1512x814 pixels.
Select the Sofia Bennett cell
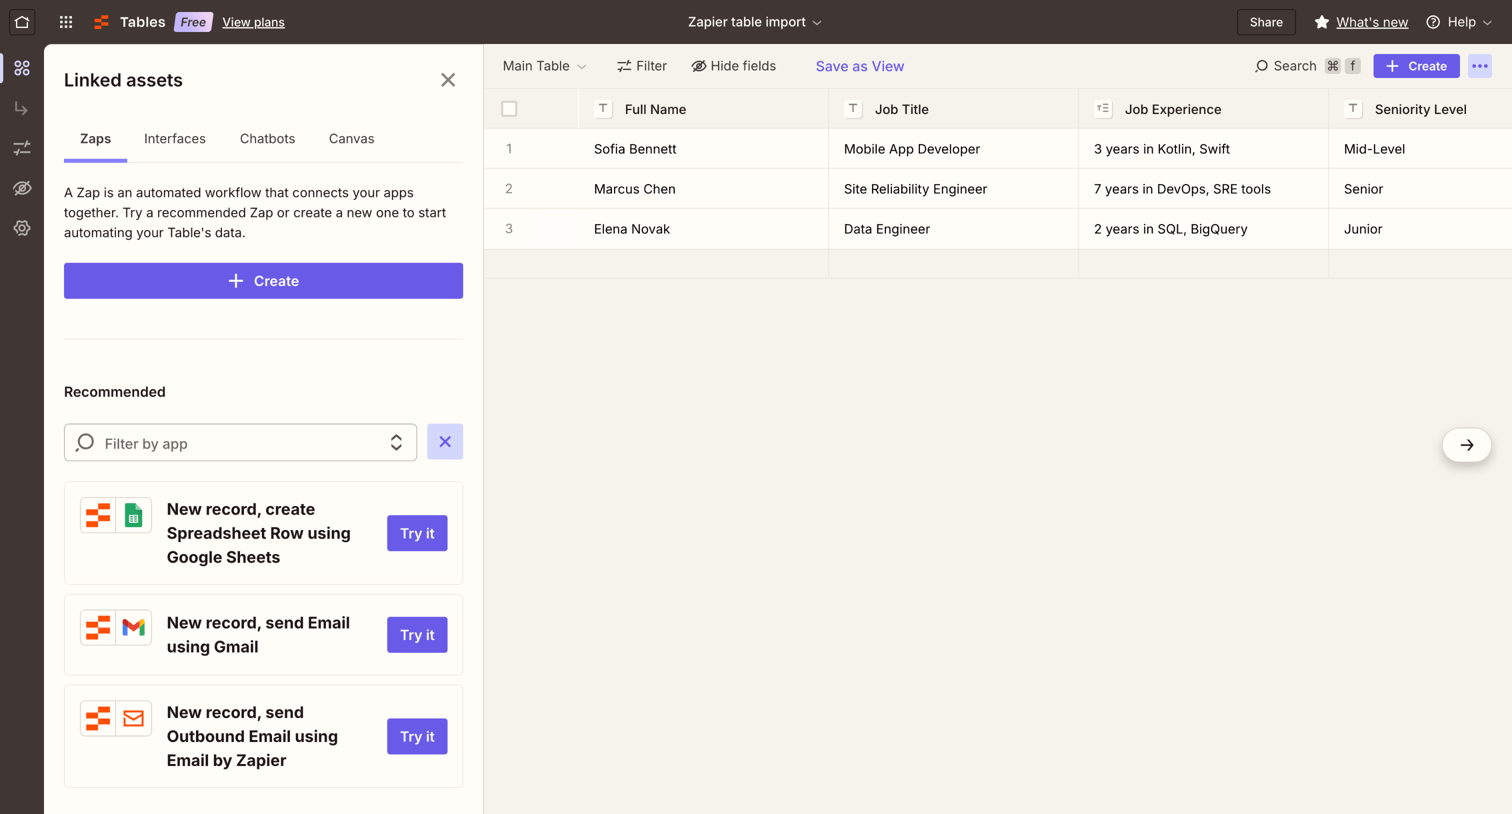[x=704, y=149]
